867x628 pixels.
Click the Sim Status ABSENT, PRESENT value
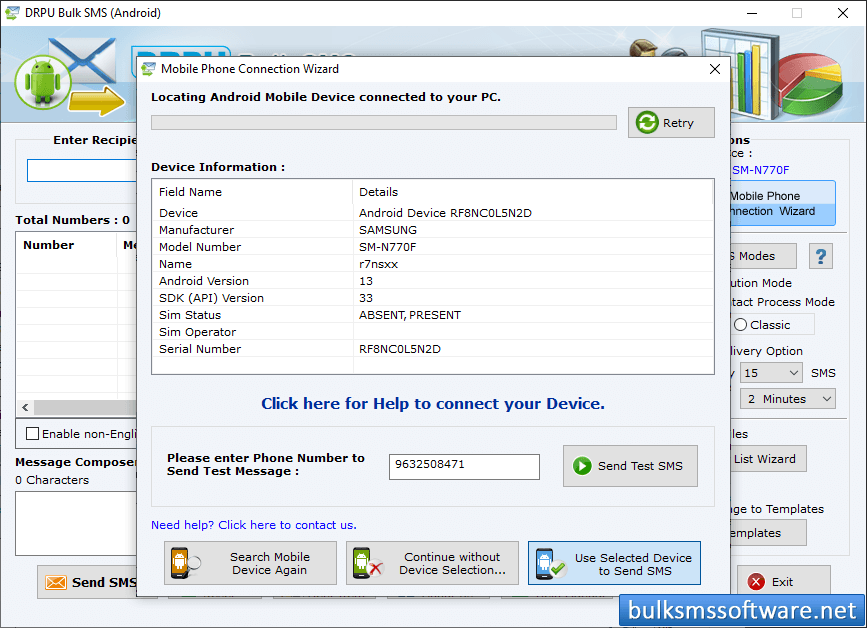(x=410, y=315)
